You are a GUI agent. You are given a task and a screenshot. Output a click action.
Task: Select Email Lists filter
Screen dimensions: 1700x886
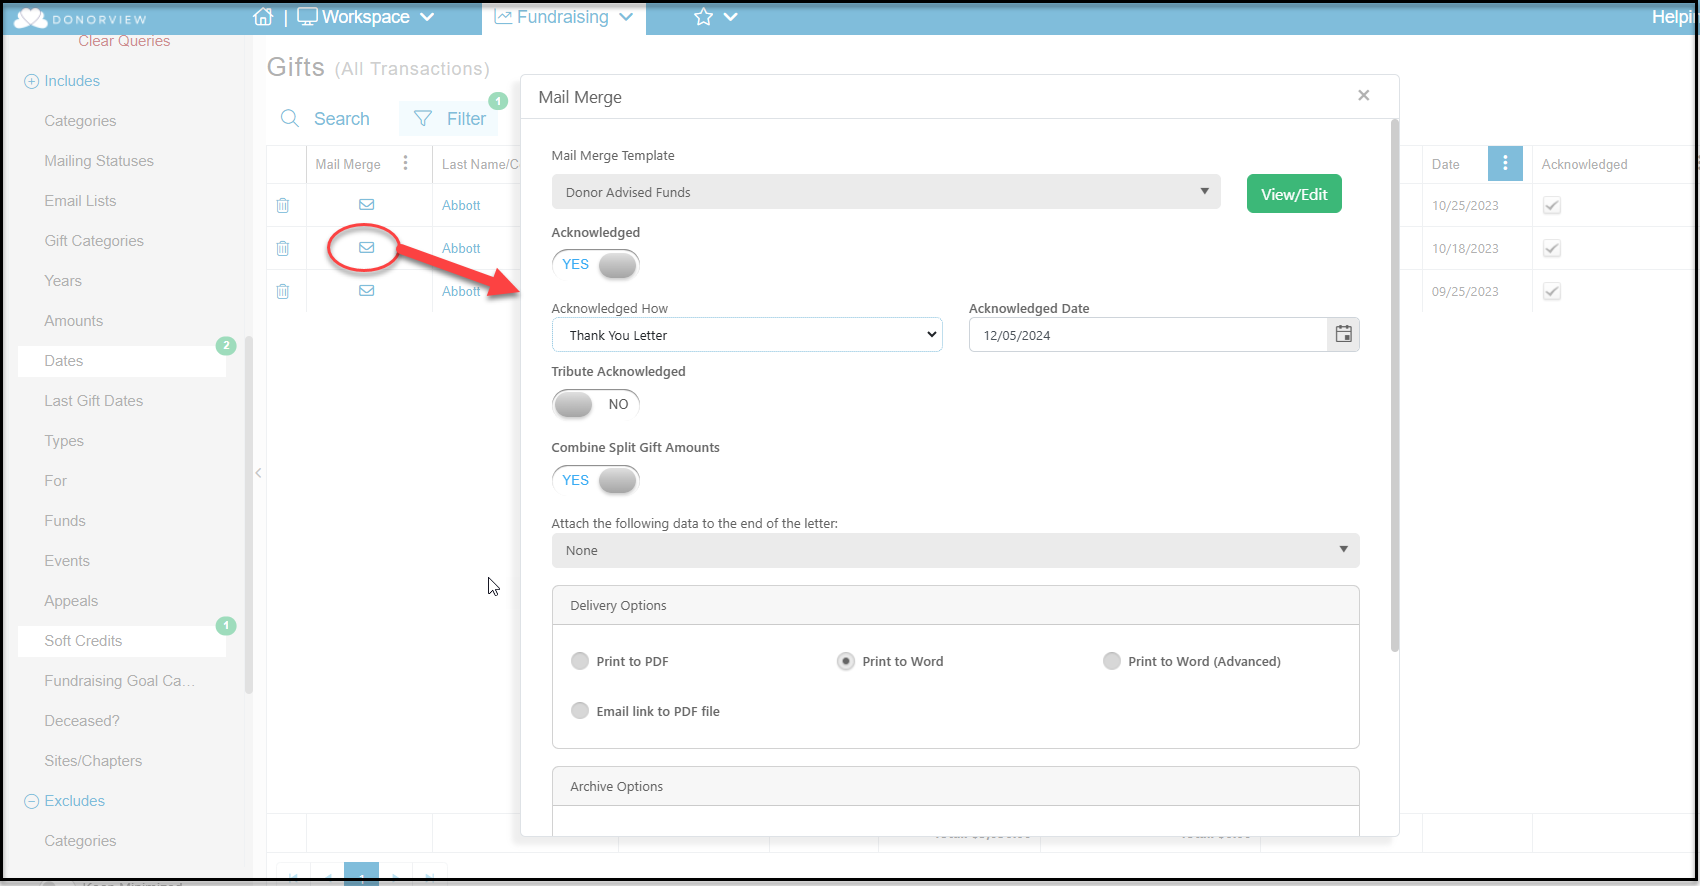[x=80, y=201]
